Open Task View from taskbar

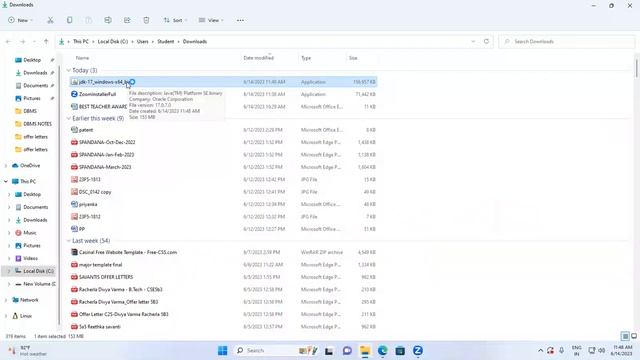click(329, 351)
